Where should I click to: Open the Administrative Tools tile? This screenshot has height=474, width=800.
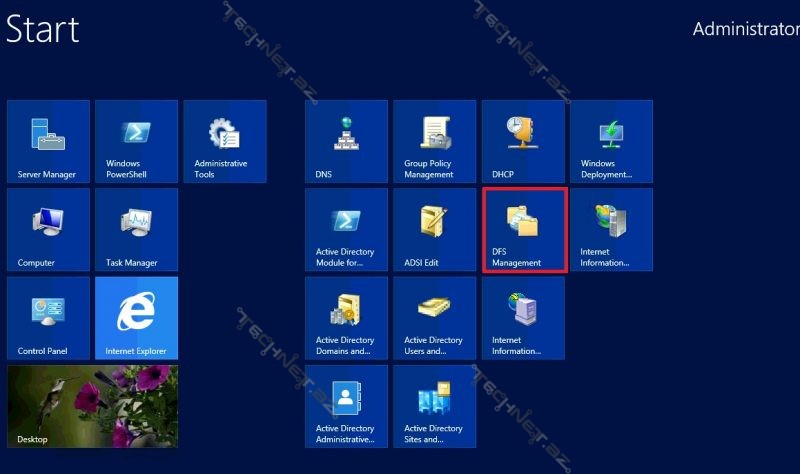(224, 141)
